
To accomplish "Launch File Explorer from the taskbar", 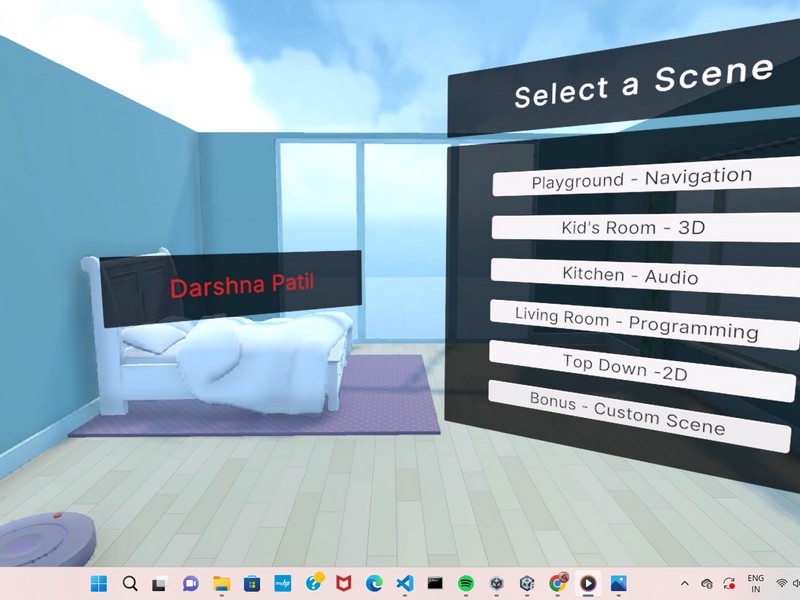I will 221,583.
